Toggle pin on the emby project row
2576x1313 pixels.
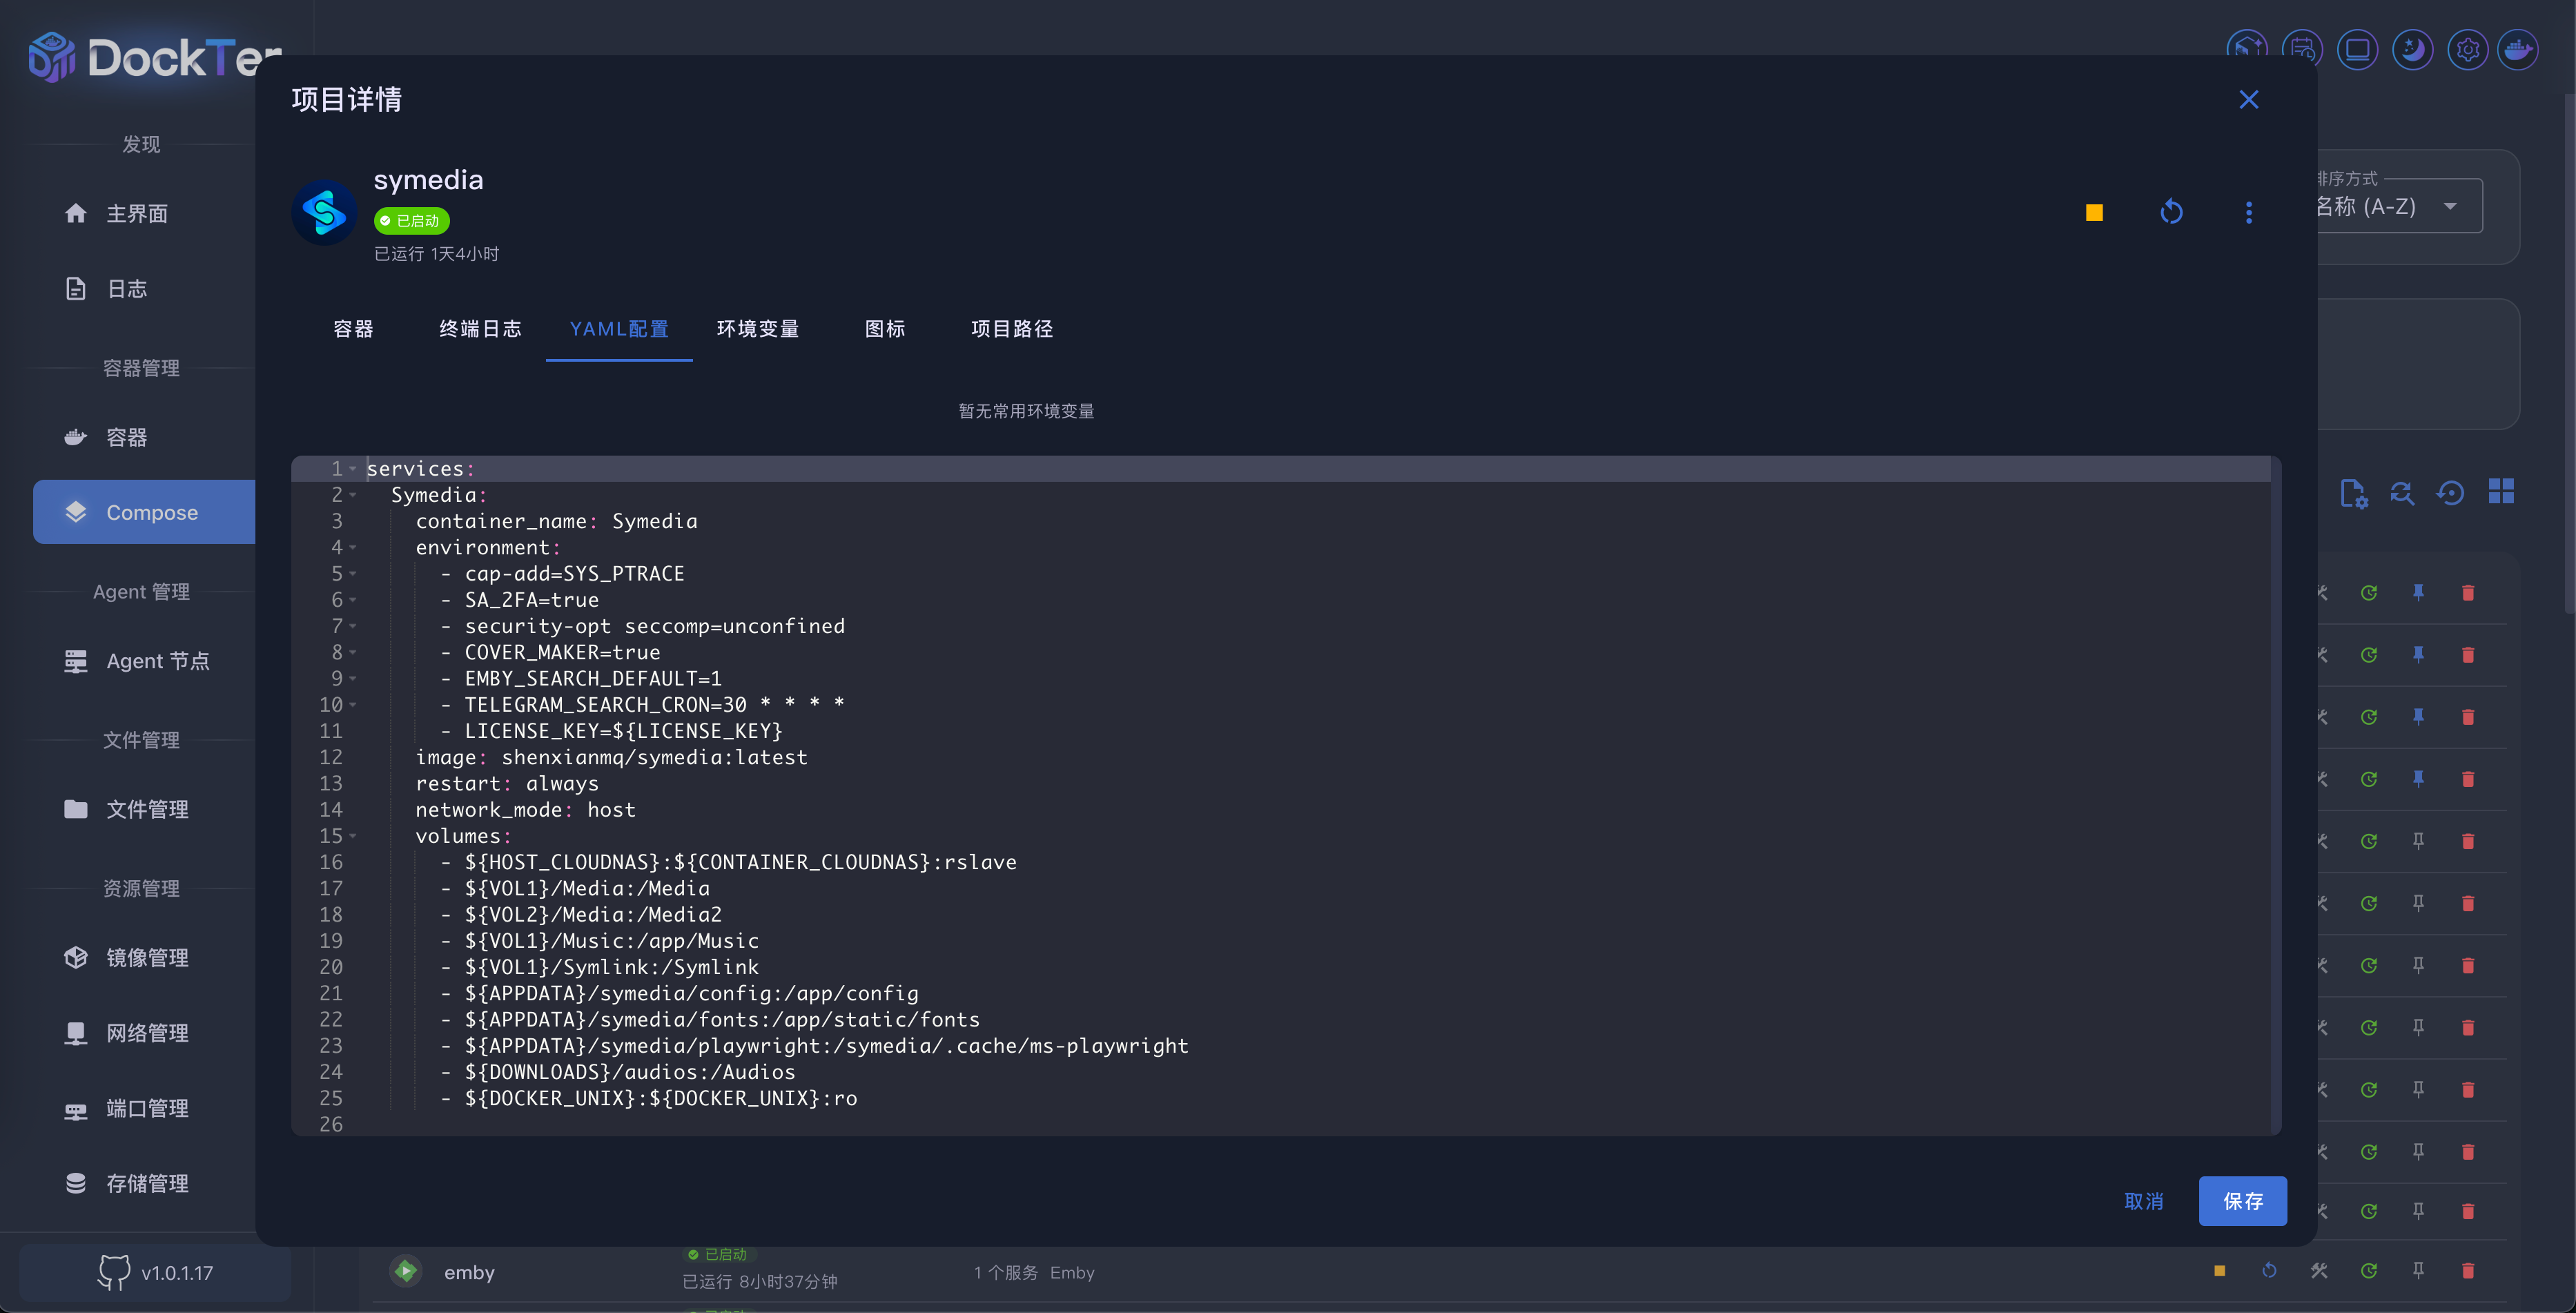(x=2418, y=1270)
